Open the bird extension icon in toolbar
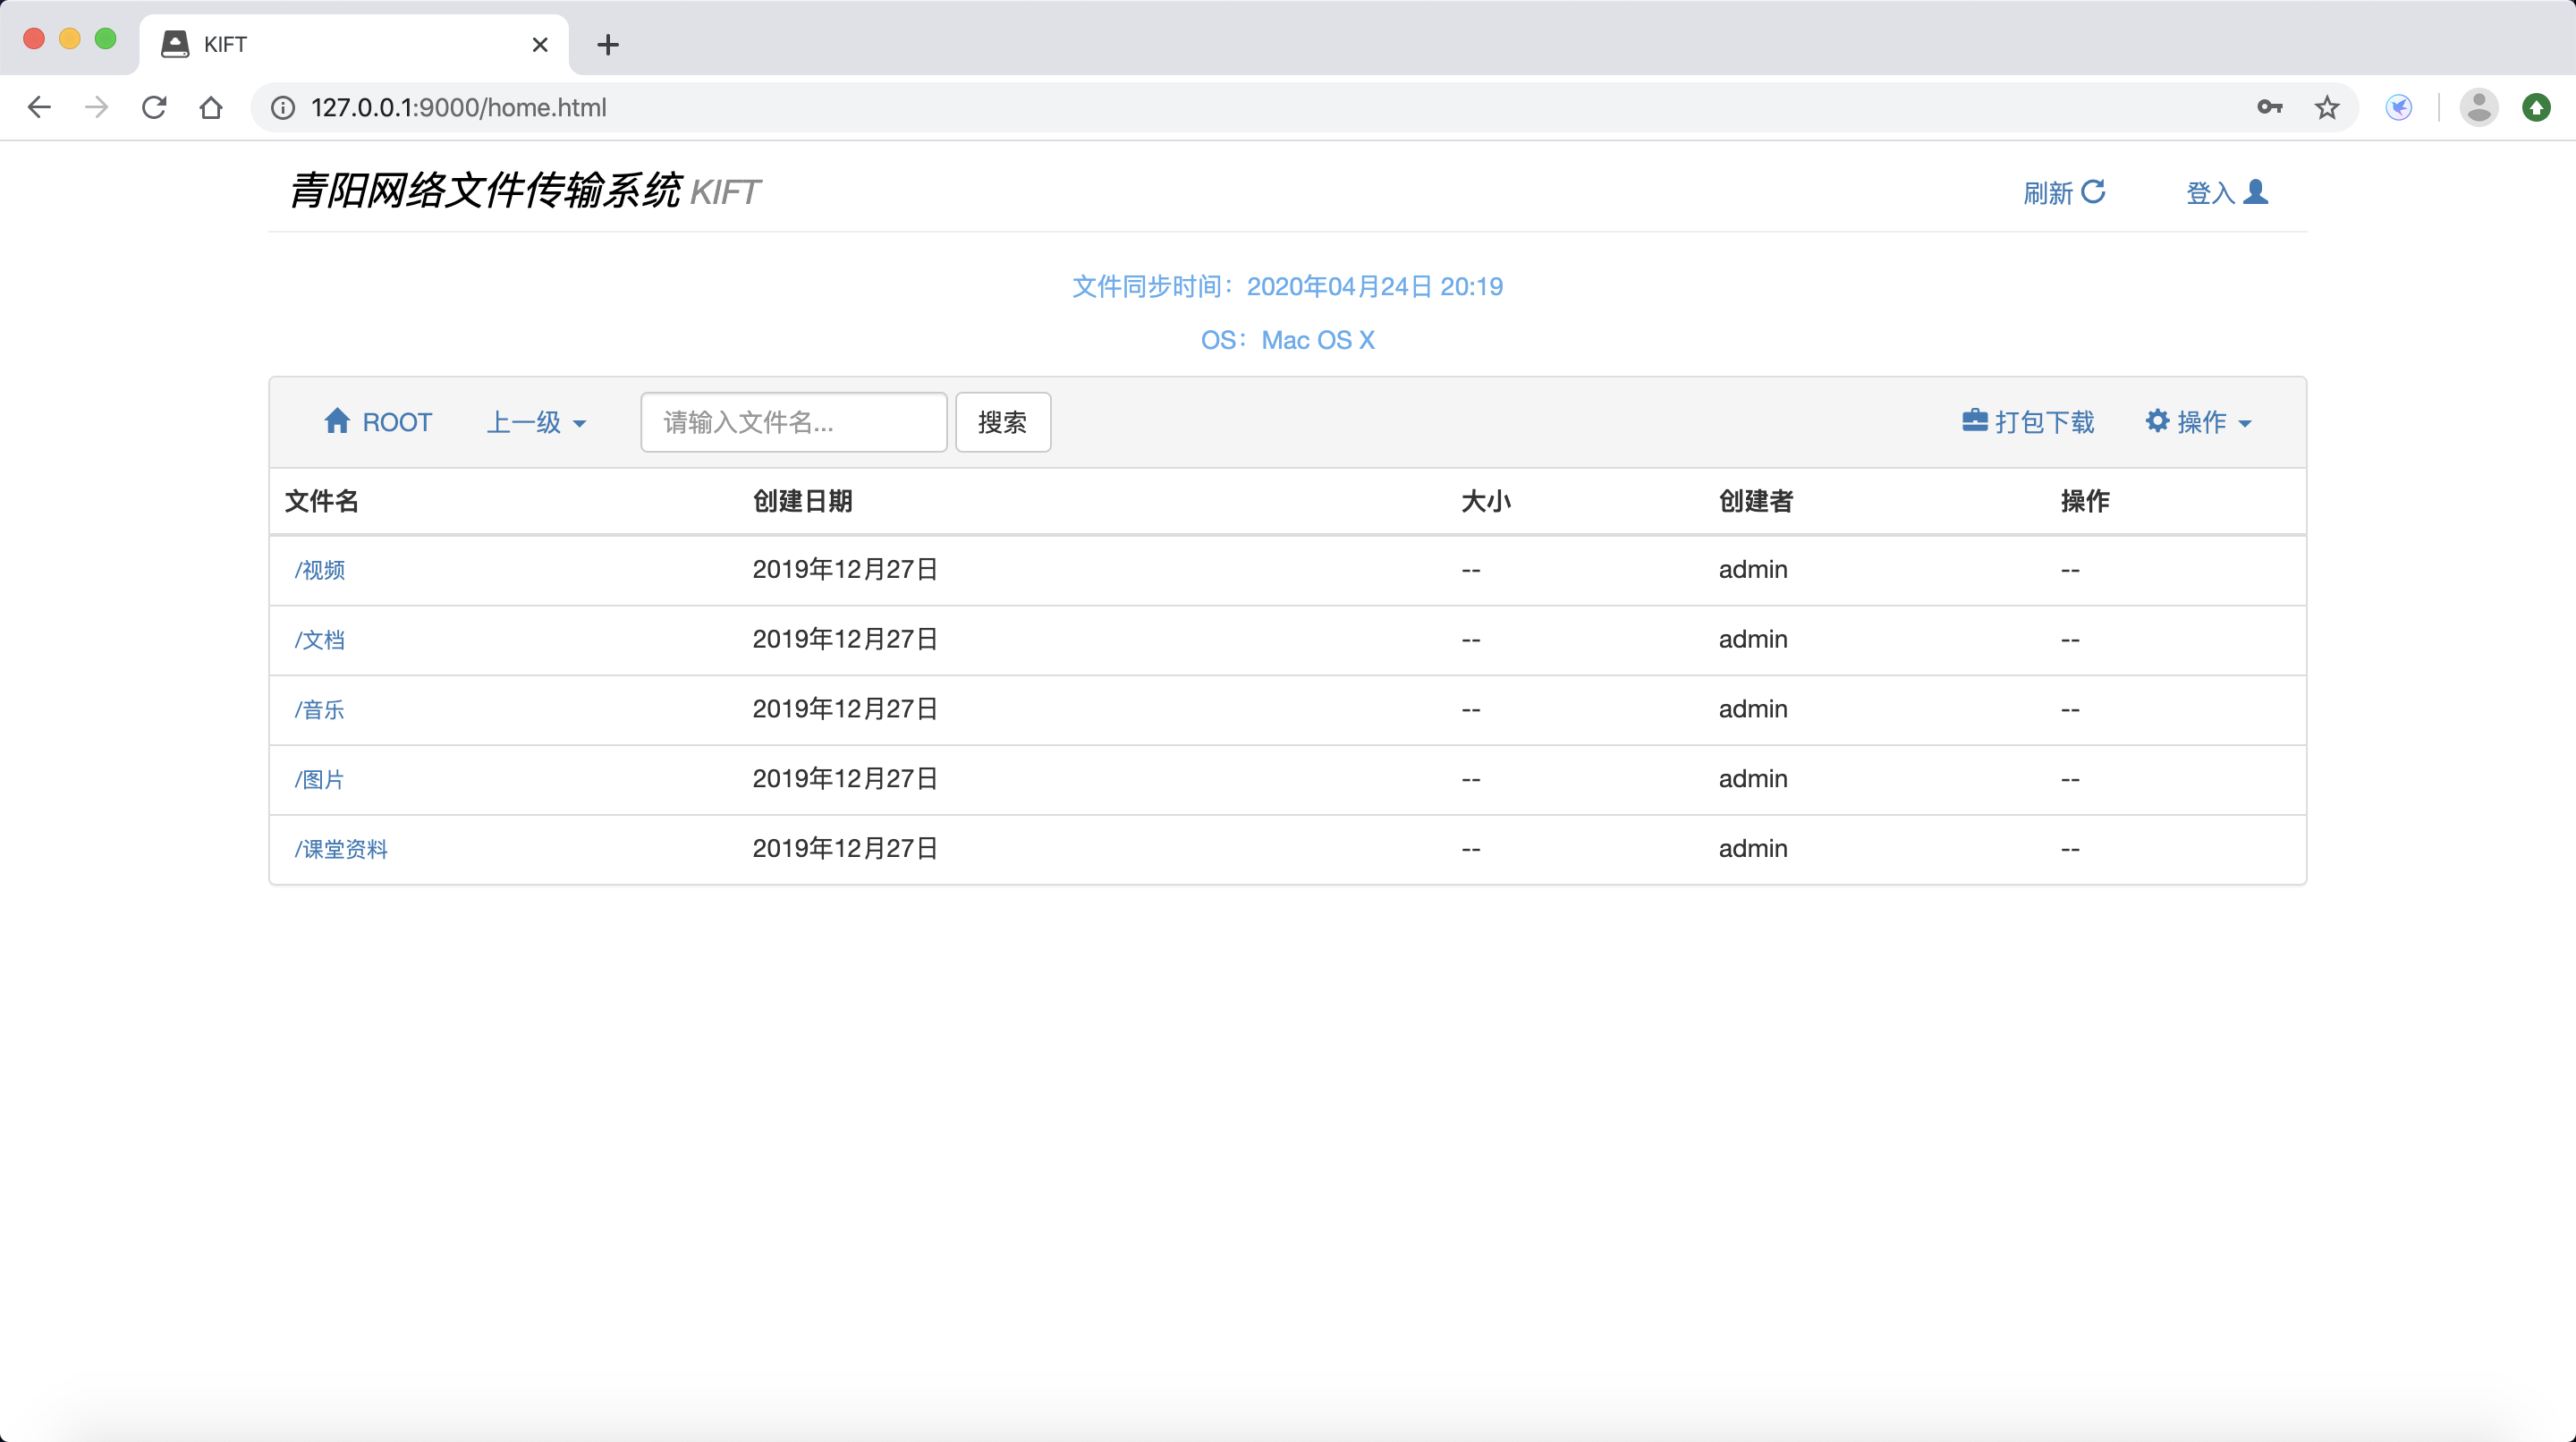Viewport: 2576px width, 1442px height. (x=2398, y=107)
